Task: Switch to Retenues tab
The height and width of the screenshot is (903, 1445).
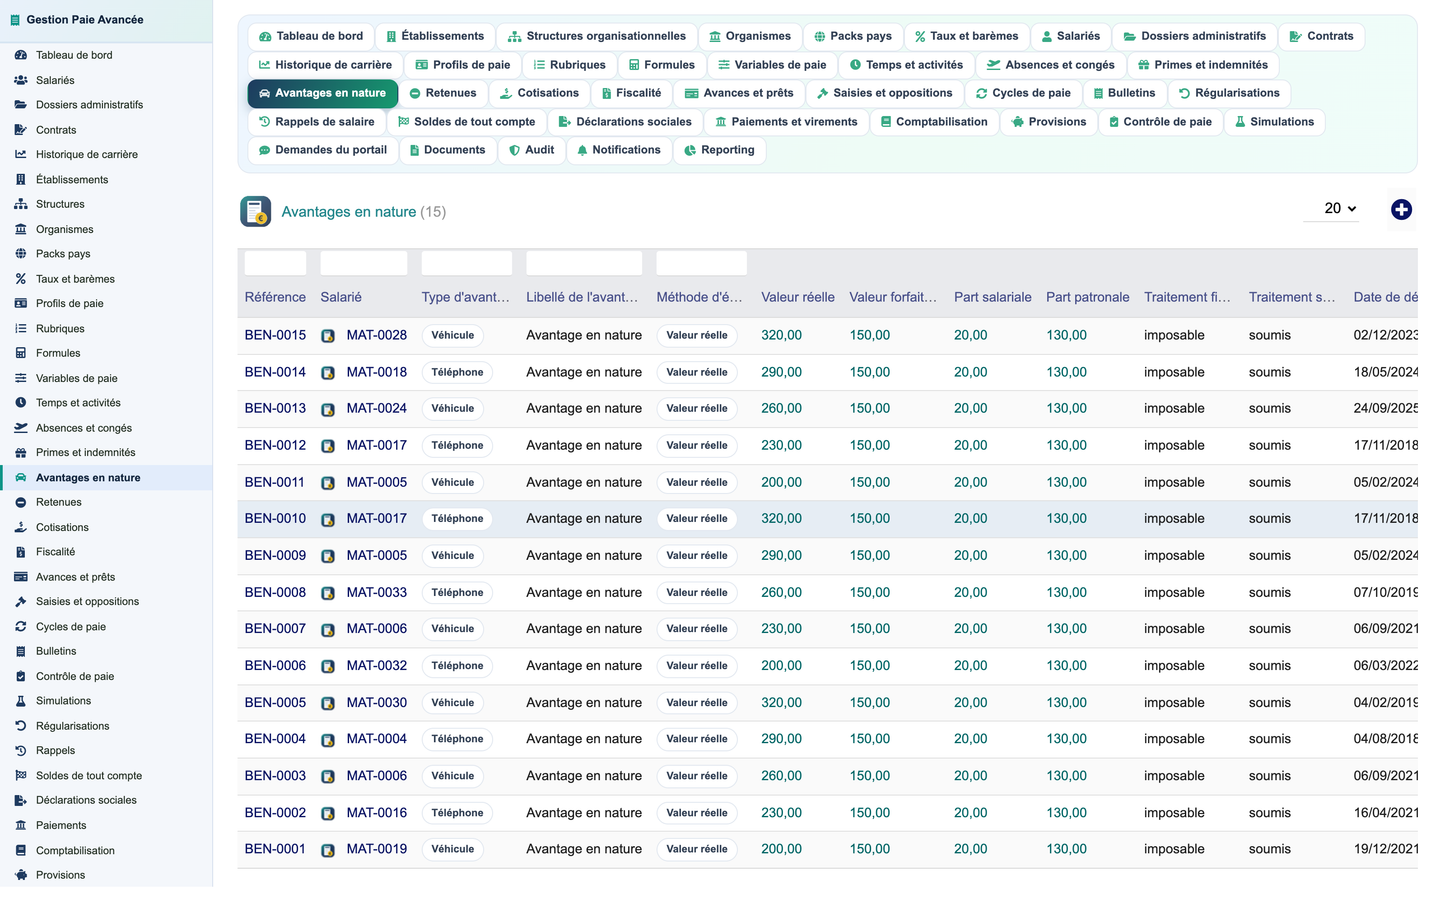Action: point(443,93)
